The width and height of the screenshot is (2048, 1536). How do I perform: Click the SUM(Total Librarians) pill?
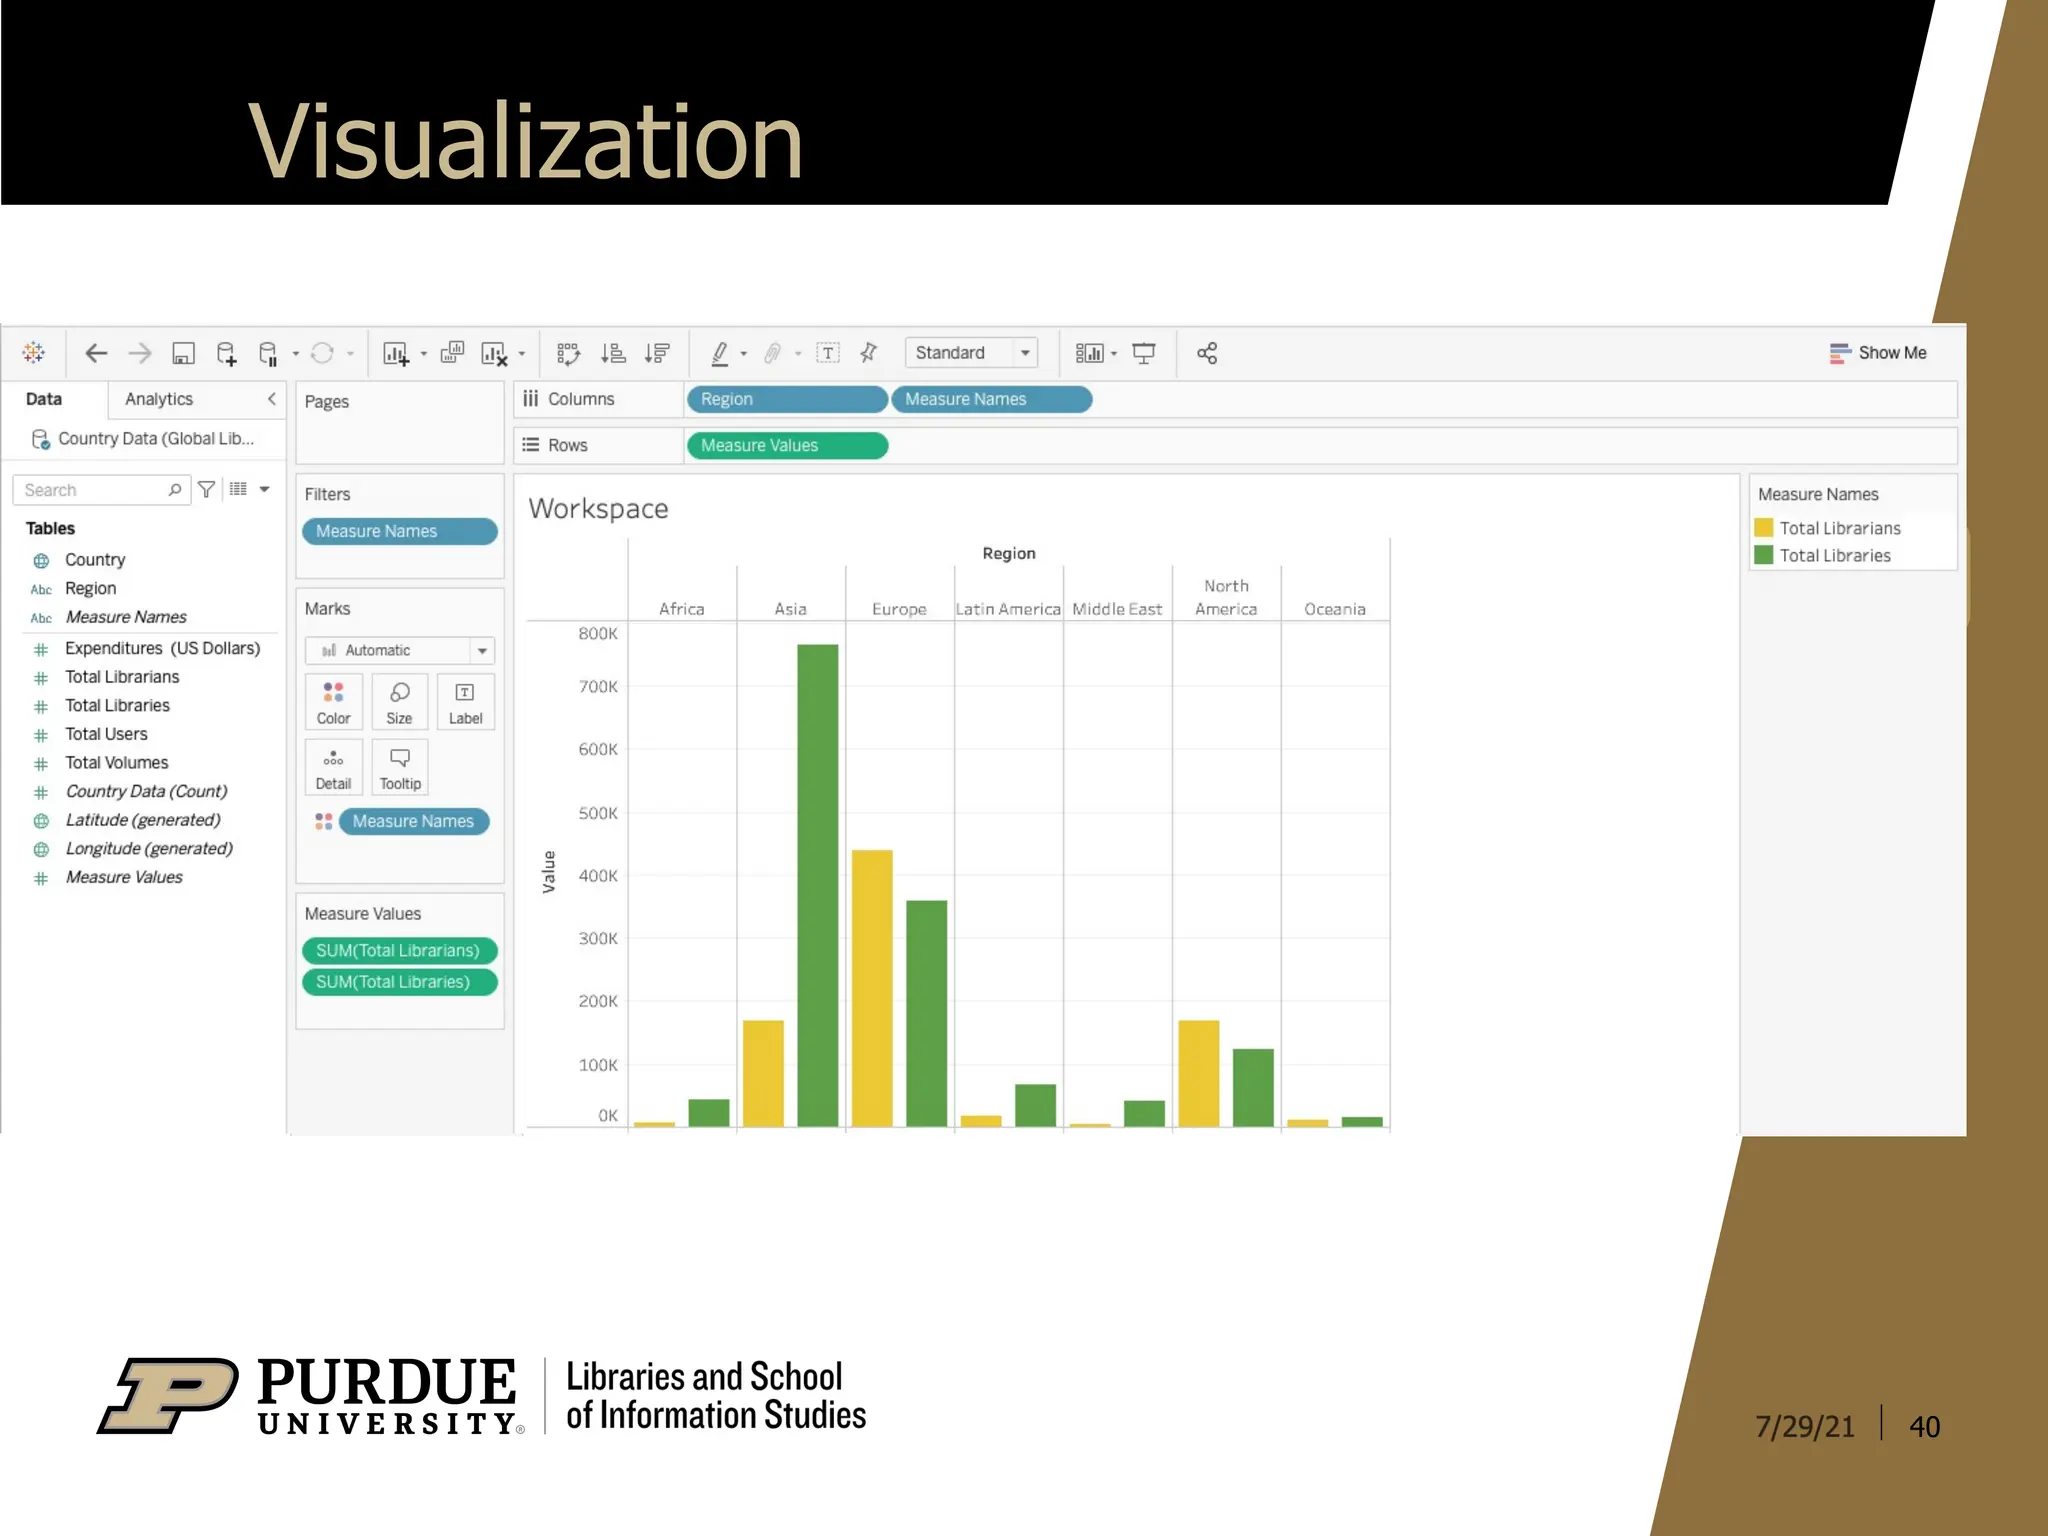400,950
